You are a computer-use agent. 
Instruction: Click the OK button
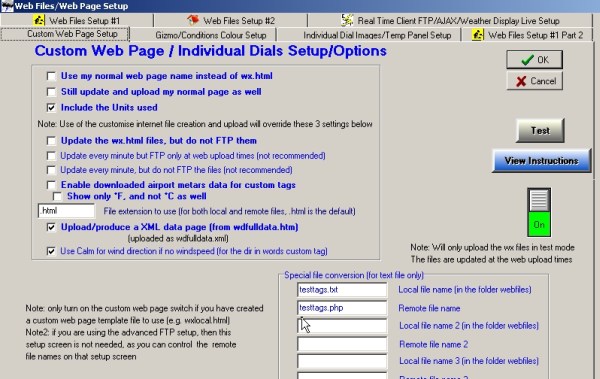tap(534, 60)
